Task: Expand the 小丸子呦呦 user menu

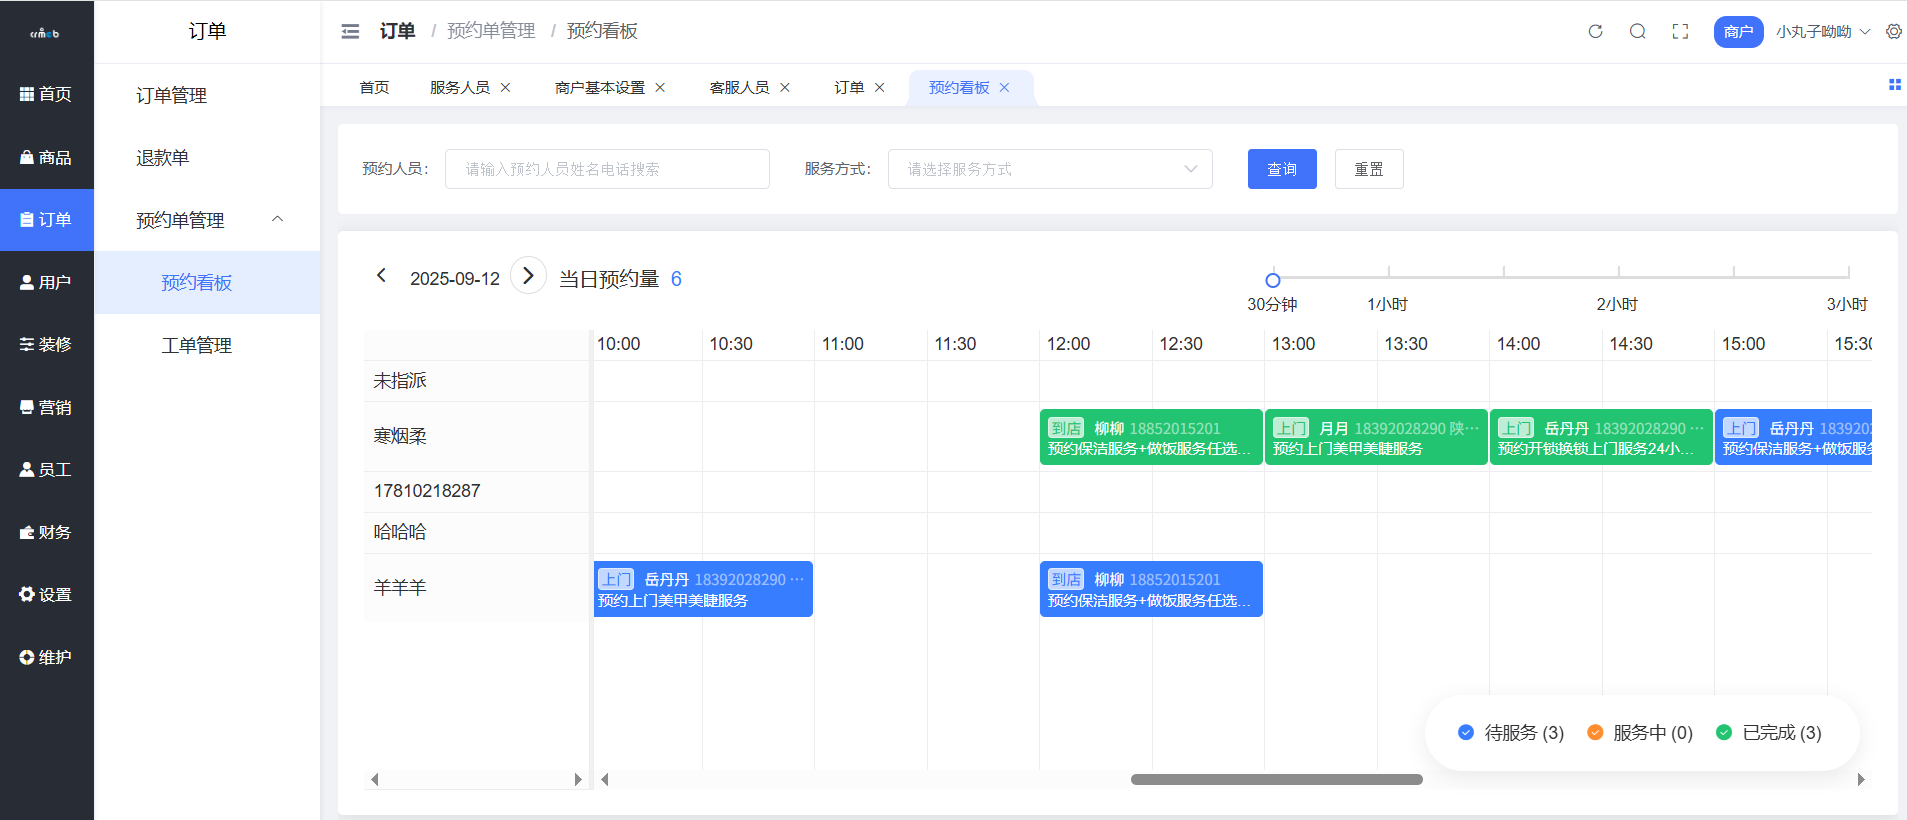Action: 1822,32
